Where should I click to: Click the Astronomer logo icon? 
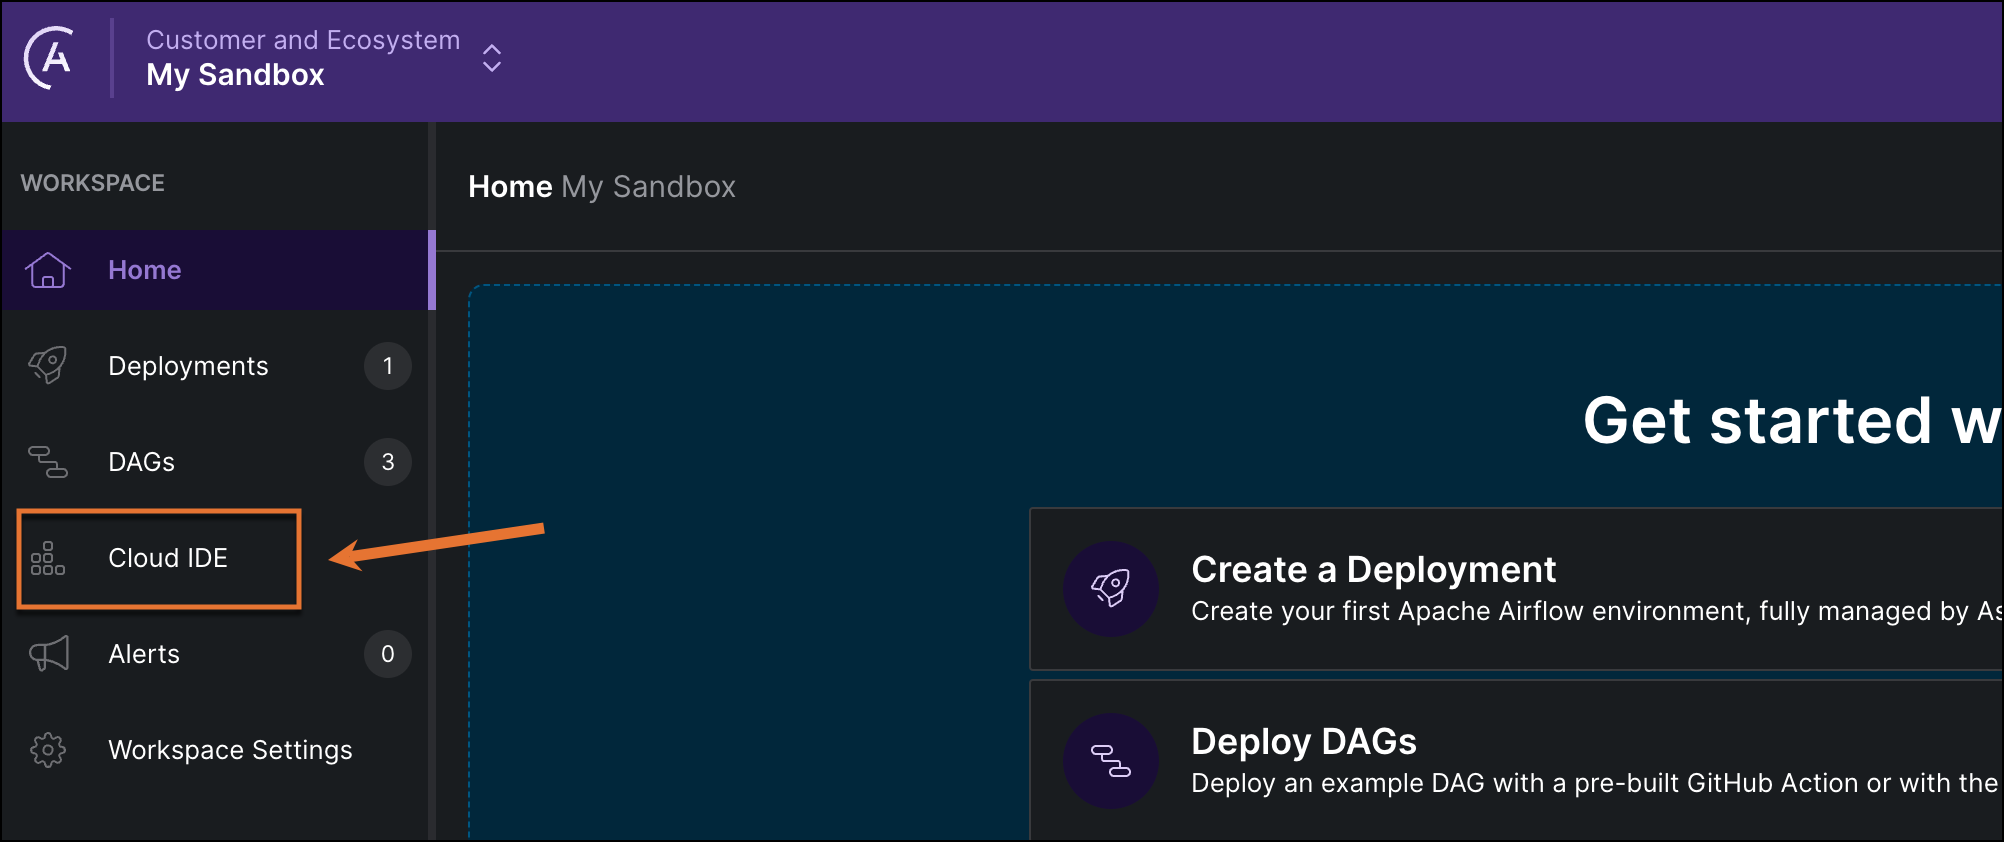coord(52,57)
